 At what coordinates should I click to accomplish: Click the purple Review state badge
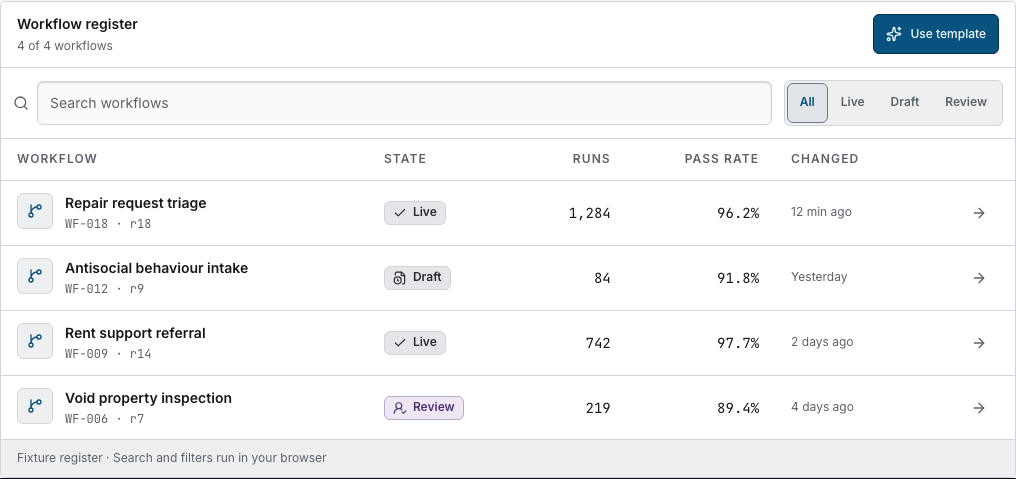[x=424, y=408]
